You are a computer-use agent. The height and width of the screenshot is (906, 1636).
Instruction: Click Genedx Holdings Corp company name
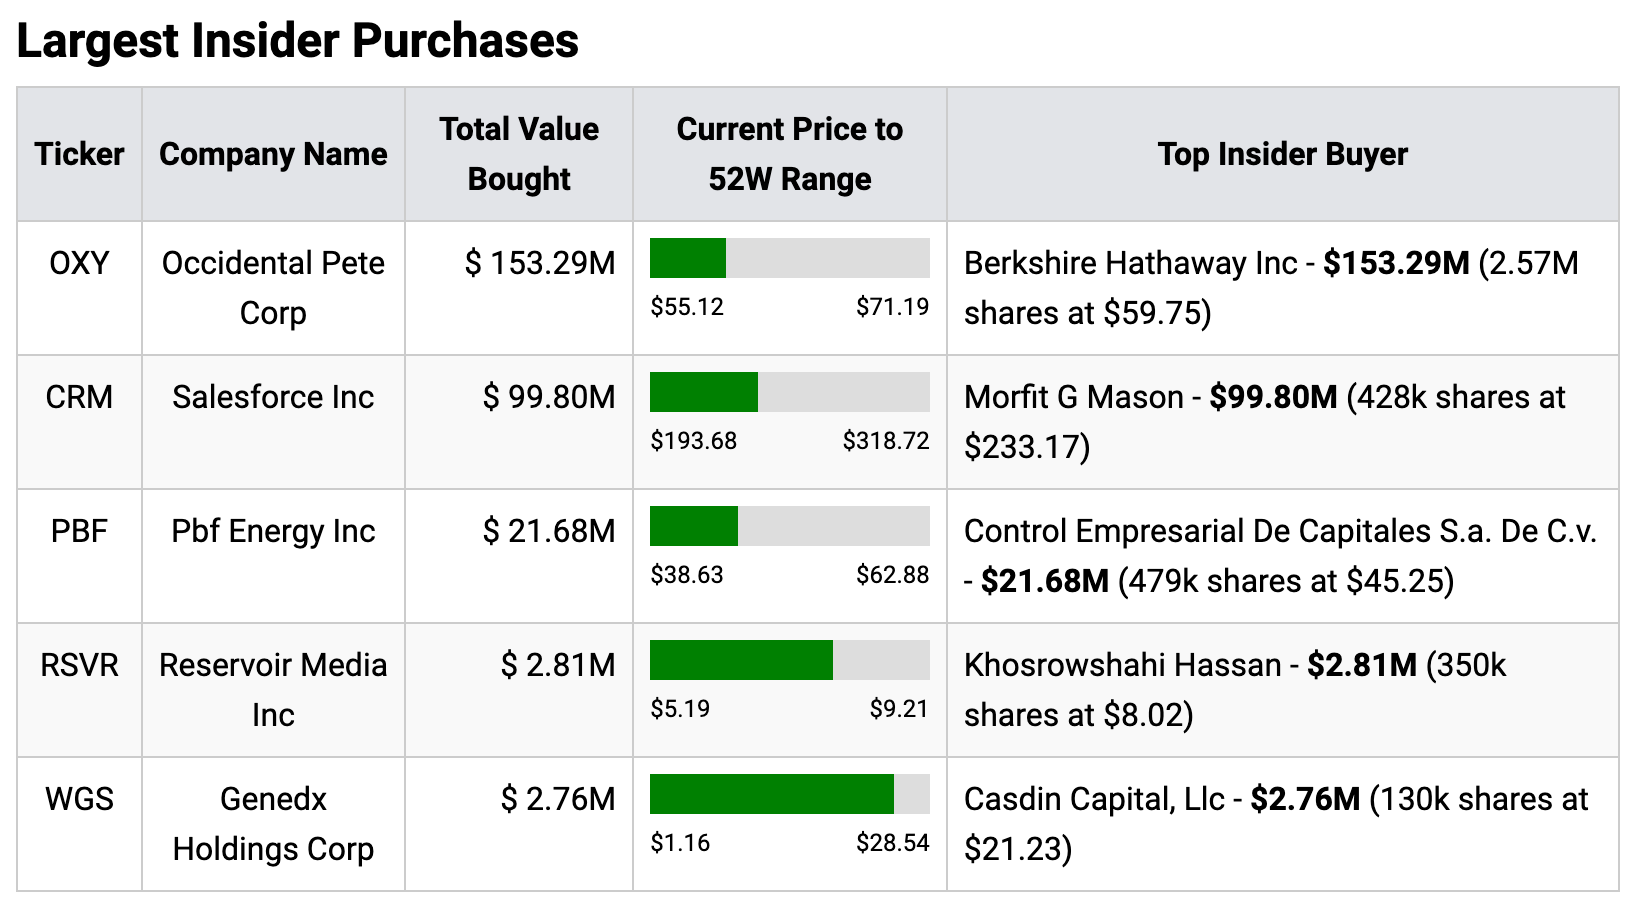pyautogui.click(x=273, y=824)
